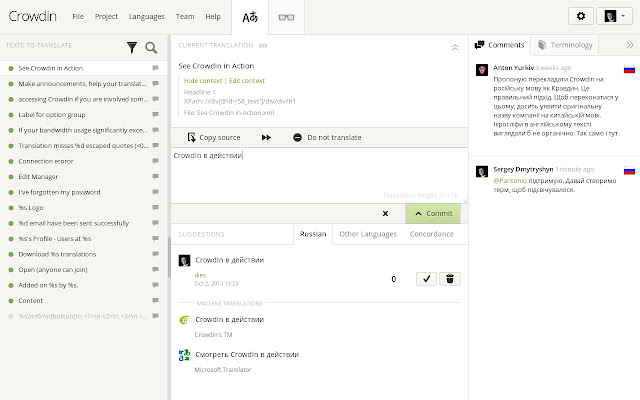Select string '%d email have been sent successfully'

point(84,223)
